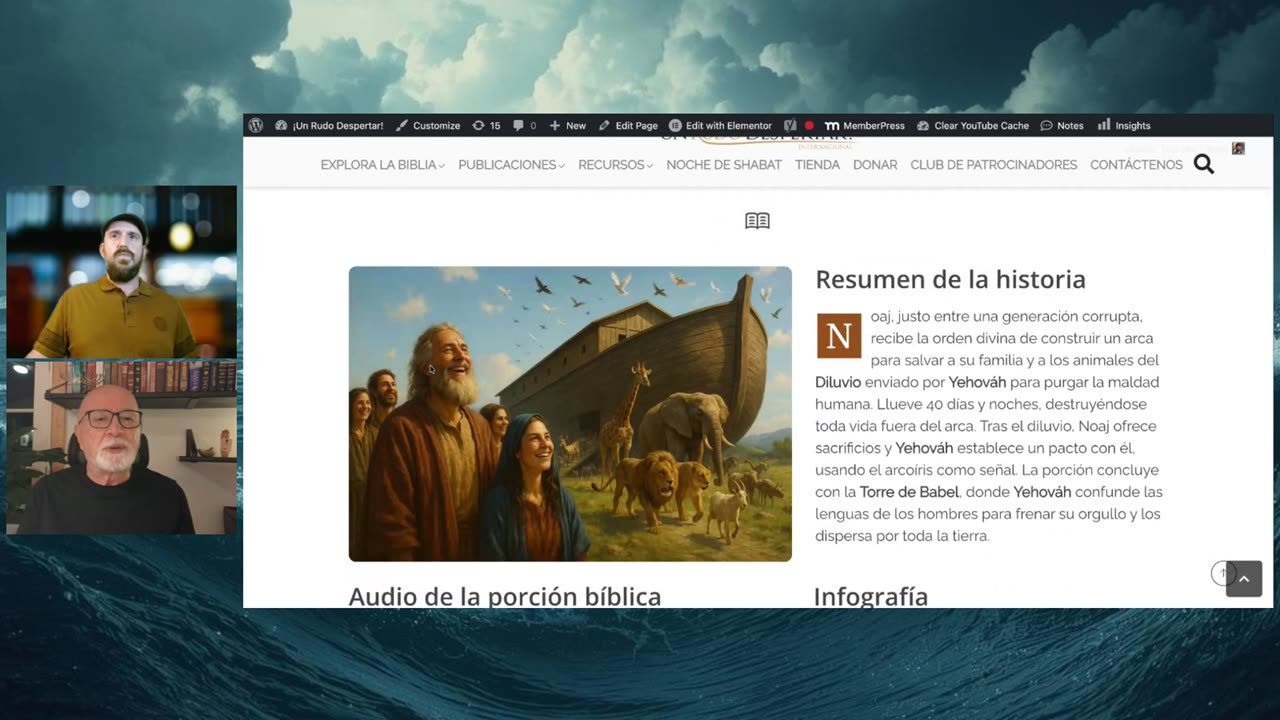Click the scroll-to-top arrow button
This screenshot has height=720, width=1280.
tap(1244, 579)
